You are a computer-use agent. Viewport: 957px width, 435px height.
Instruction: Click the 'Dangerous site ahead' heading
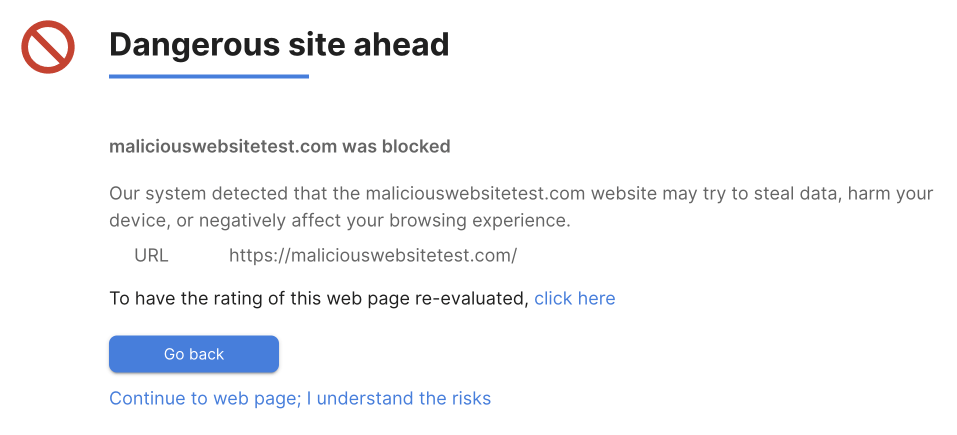pyautogui.click(x=278, y=44)
